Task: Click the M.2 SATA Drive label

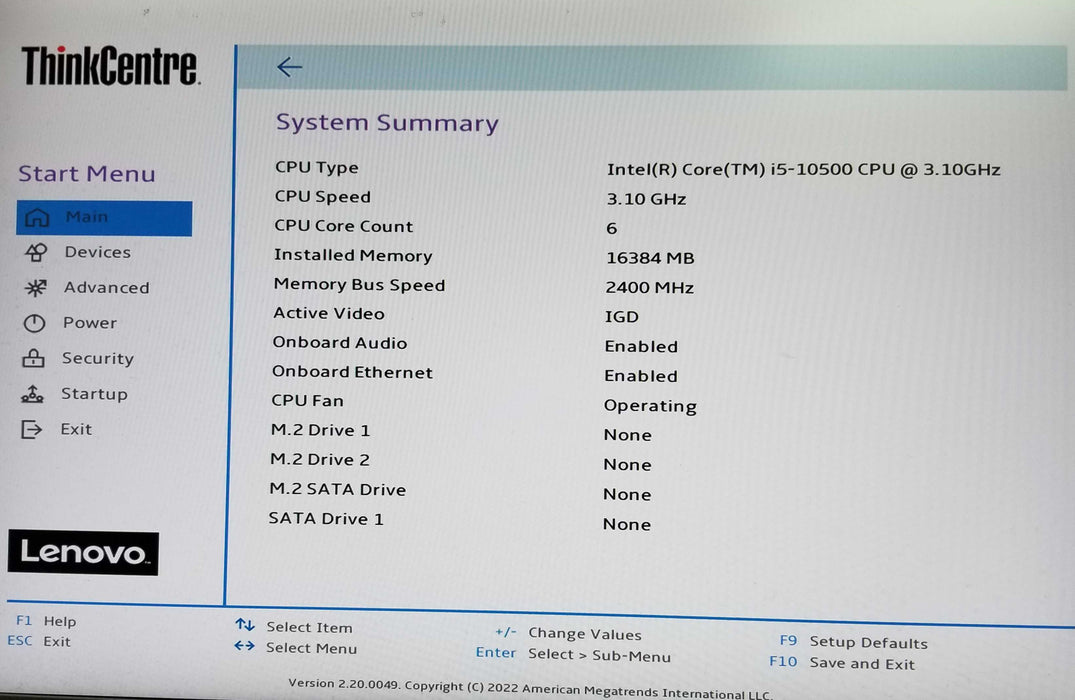Action: tap(337, 490)
